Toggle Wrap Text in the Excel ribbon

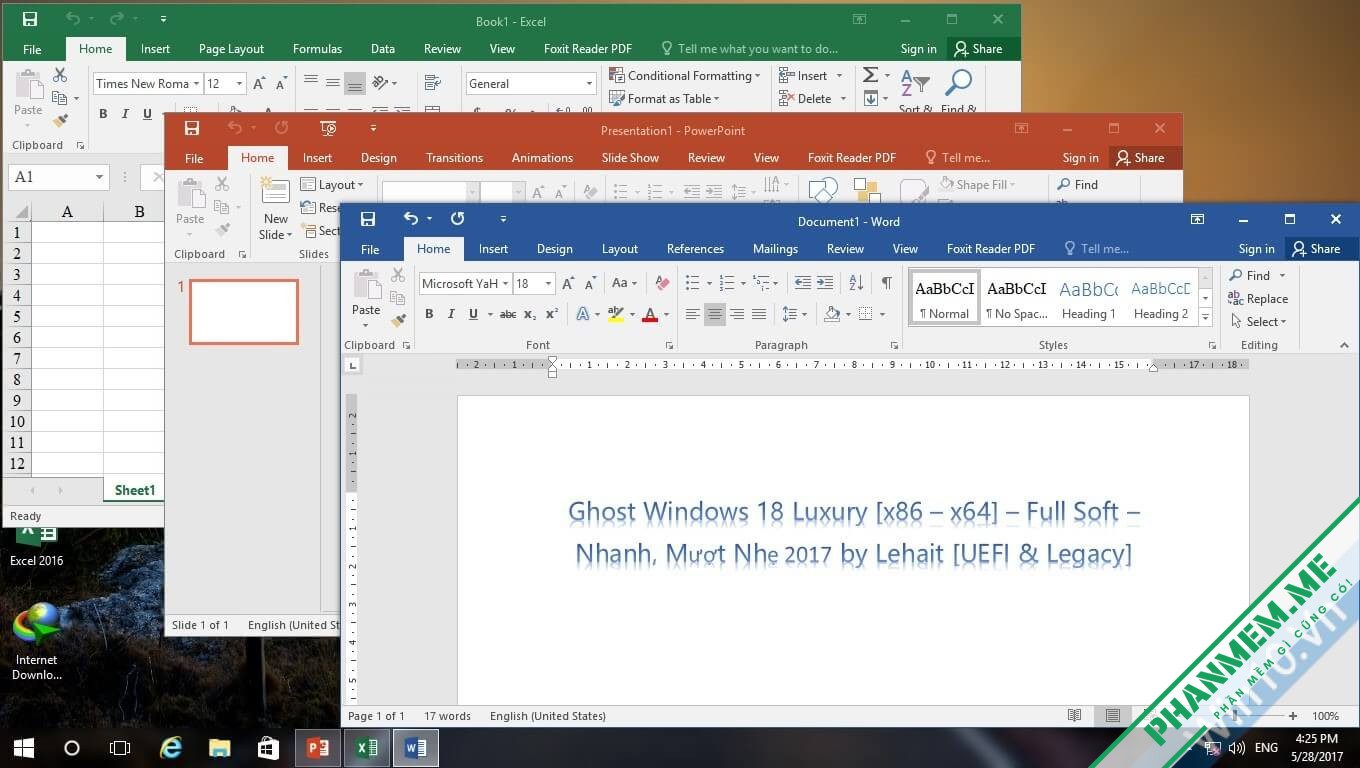[x=432, y=83]
